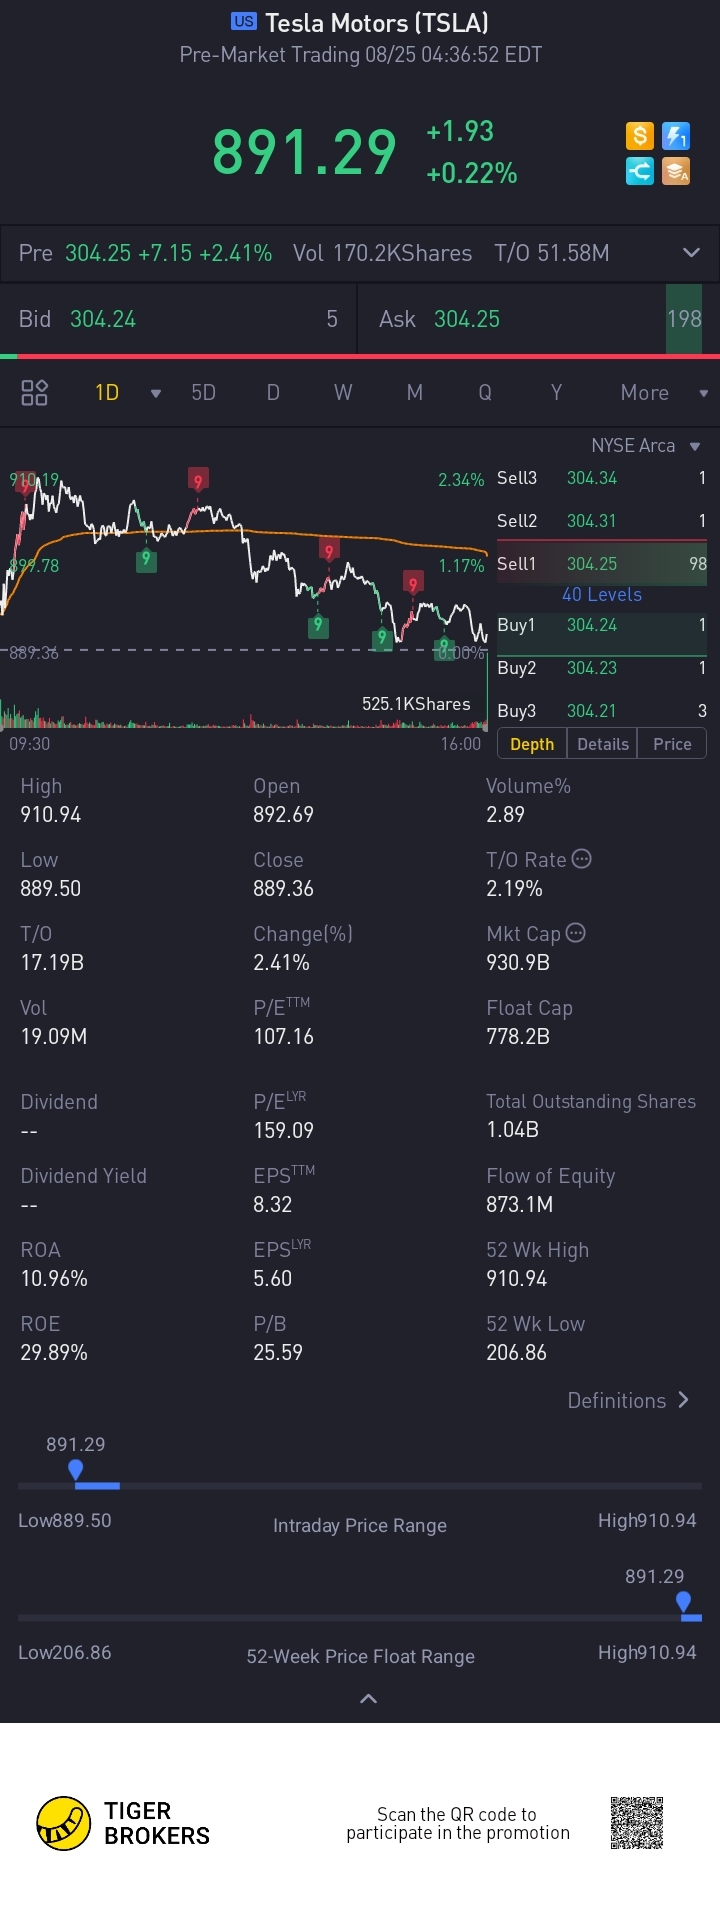
Task: Tap the teal split arrows badge
Action: click(640, 171)
